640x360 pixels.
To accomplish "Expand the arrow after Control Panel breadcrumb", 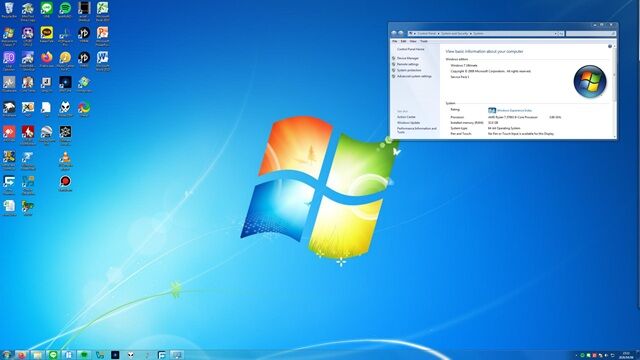I will coord(438,33).
